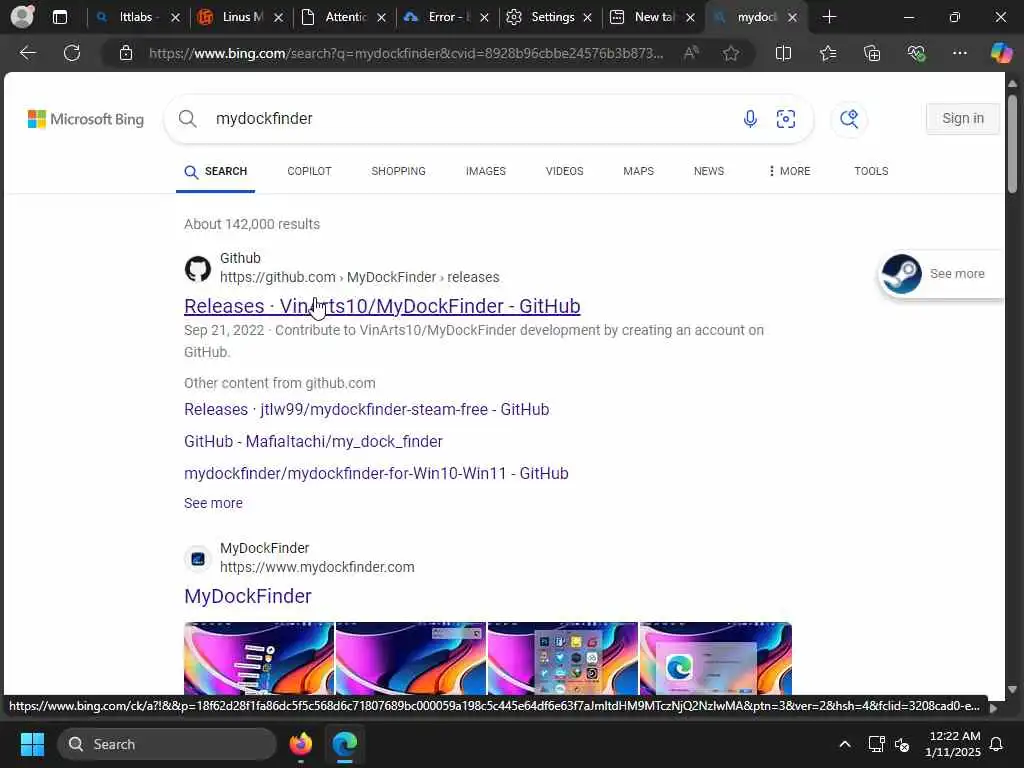Open the IMAGES results tab
The image size is (1024, 768).
point(485,171)
